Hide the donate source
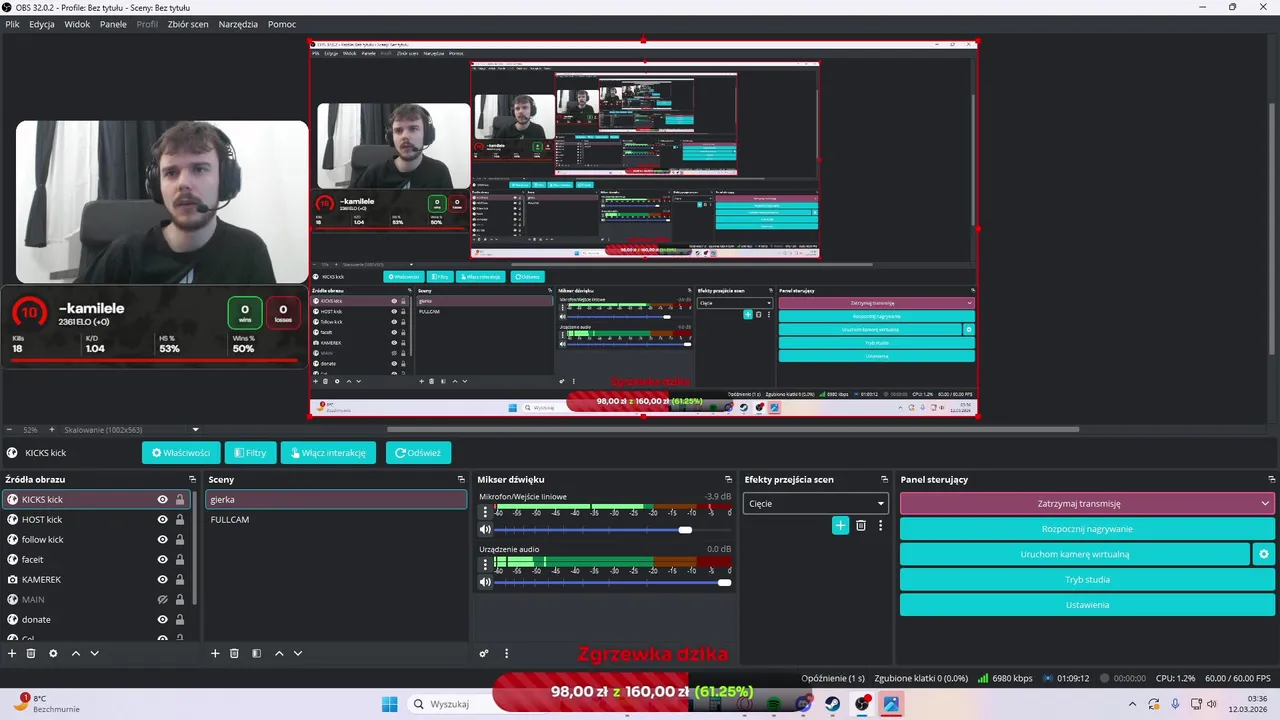Image resolution: width=1280 pixels, height=720 pixels. (x=162, y=619)
